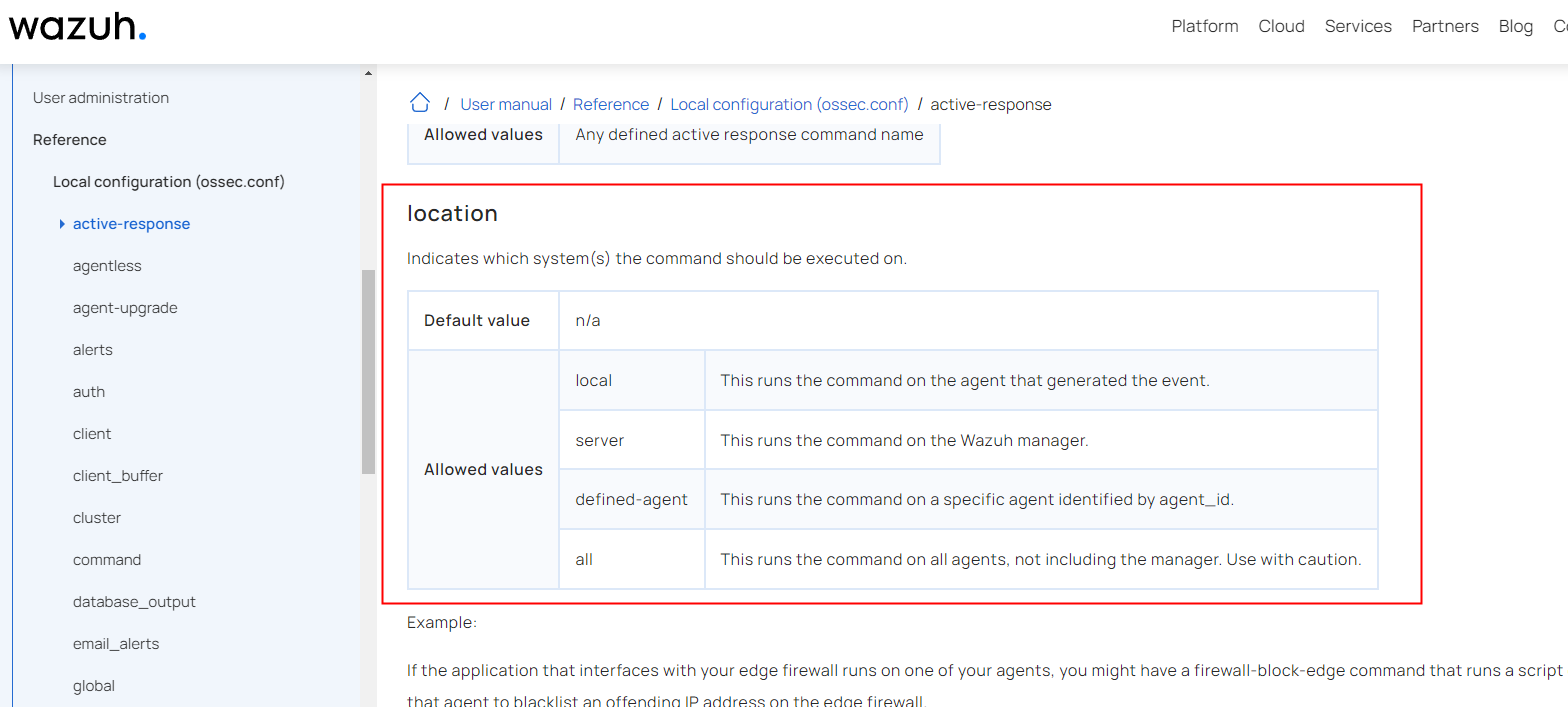Click 'server' allowed value cell
Image resolution: width=1568 pixels, height=707 pixels.
[632, 440]
